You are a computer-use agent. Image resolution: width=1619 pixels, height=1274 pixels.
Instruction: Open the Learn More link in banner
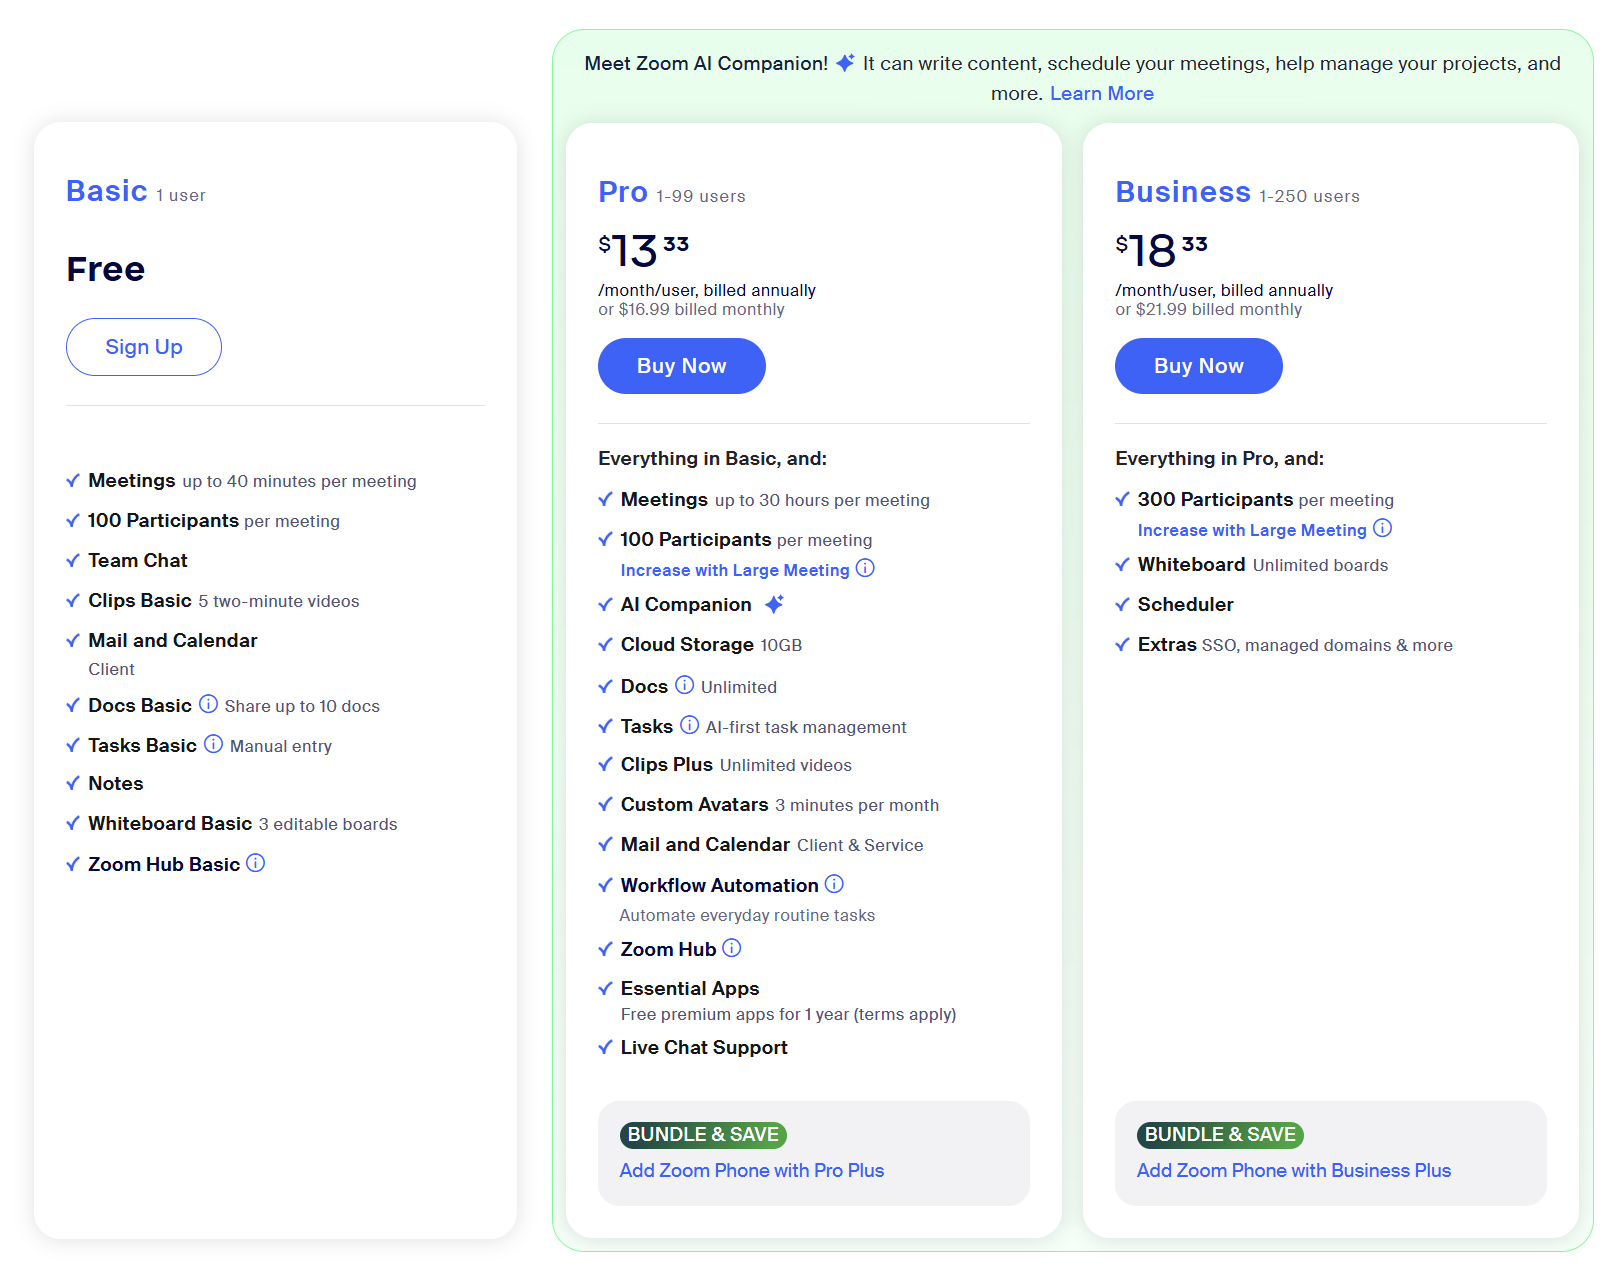(1101, 93)
